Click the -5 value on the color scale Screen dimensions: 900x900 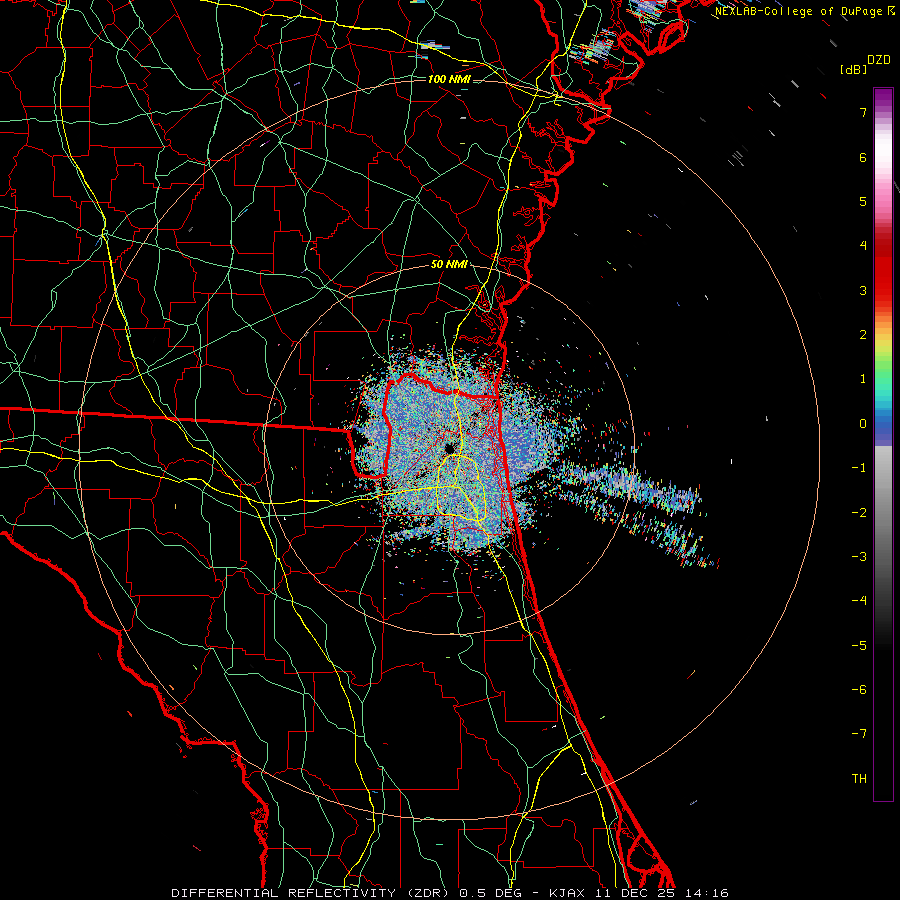tap(859, 645)
